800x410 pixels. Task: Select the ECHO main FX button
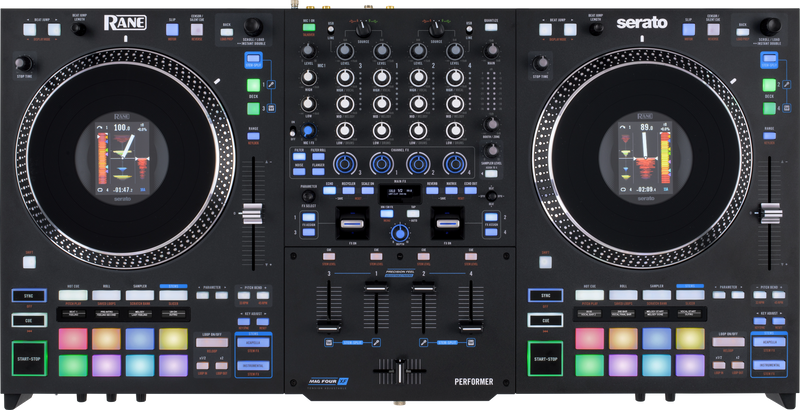pos(330,190)
